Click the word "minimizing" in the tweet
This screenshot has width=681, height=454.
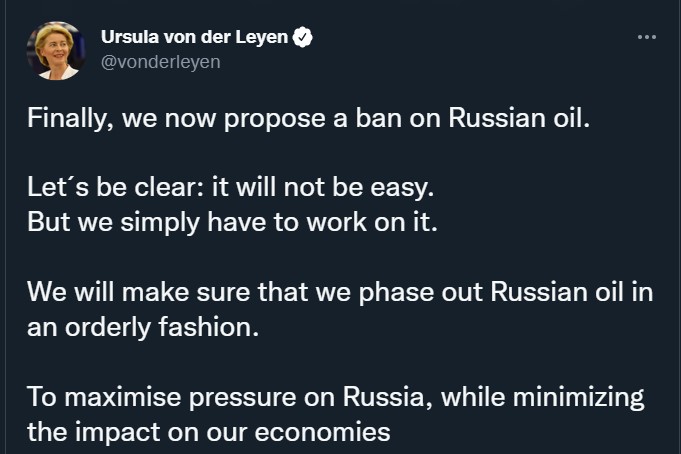579,398
